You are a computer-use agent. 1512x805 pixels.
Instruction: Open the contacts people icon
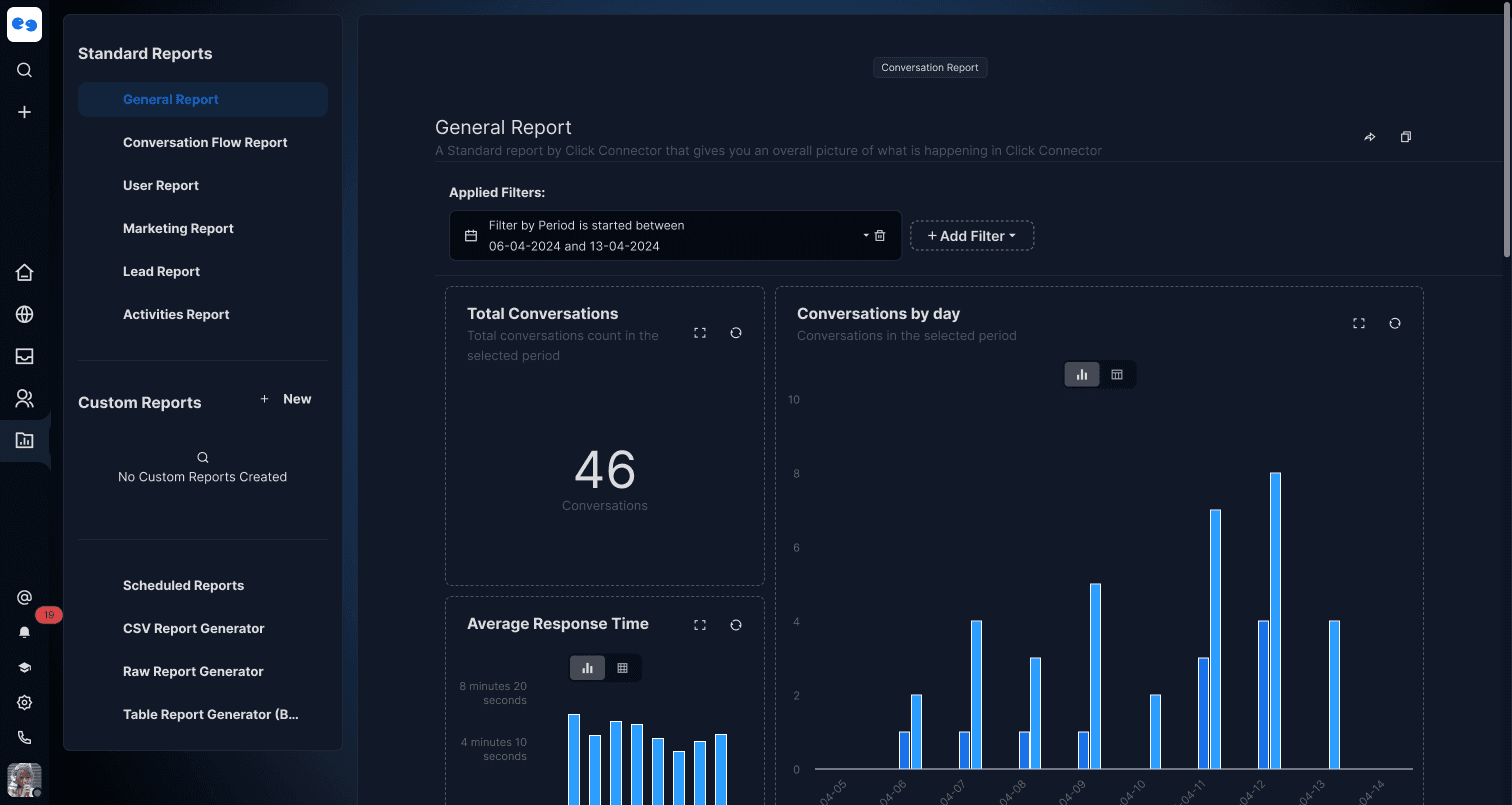[x=25, y=399]
